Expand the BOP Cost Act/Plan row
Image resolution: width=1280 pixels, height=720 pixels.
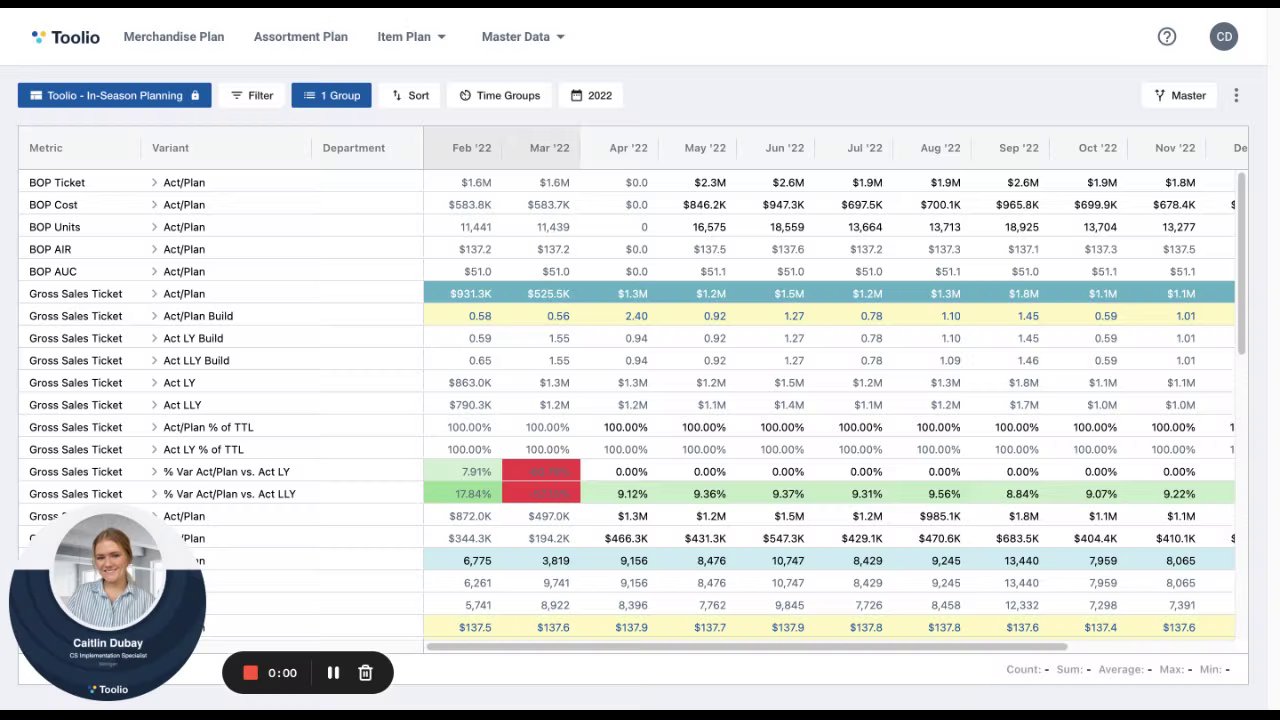click(x=155, y=205)
